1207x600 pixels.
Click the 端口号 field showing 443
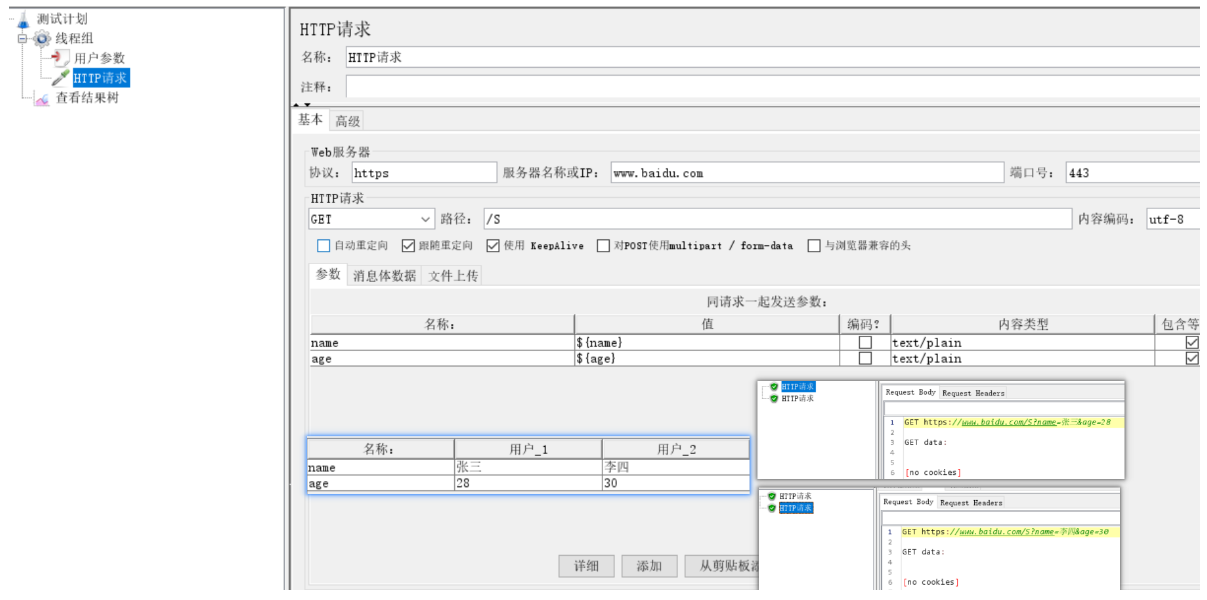point(1132,172)
